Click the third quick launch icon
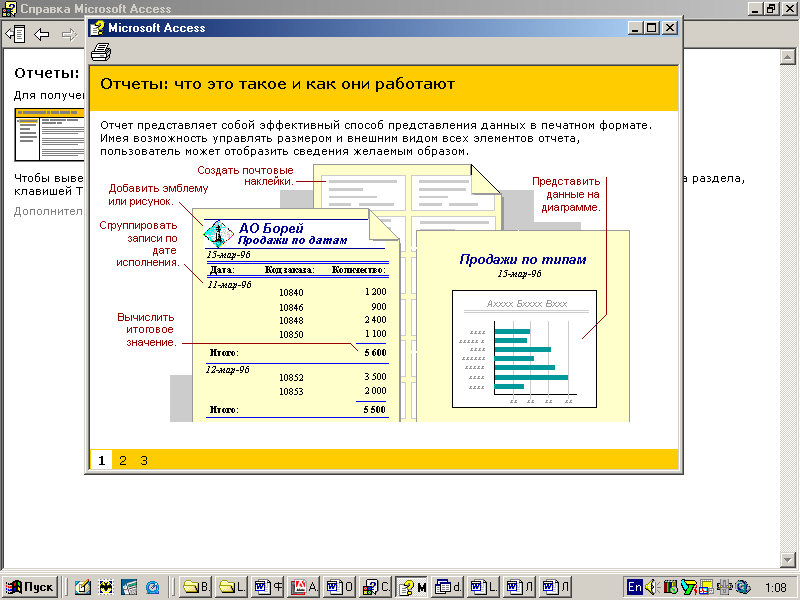This screenshot has width=800, height=600. (129, 587)
